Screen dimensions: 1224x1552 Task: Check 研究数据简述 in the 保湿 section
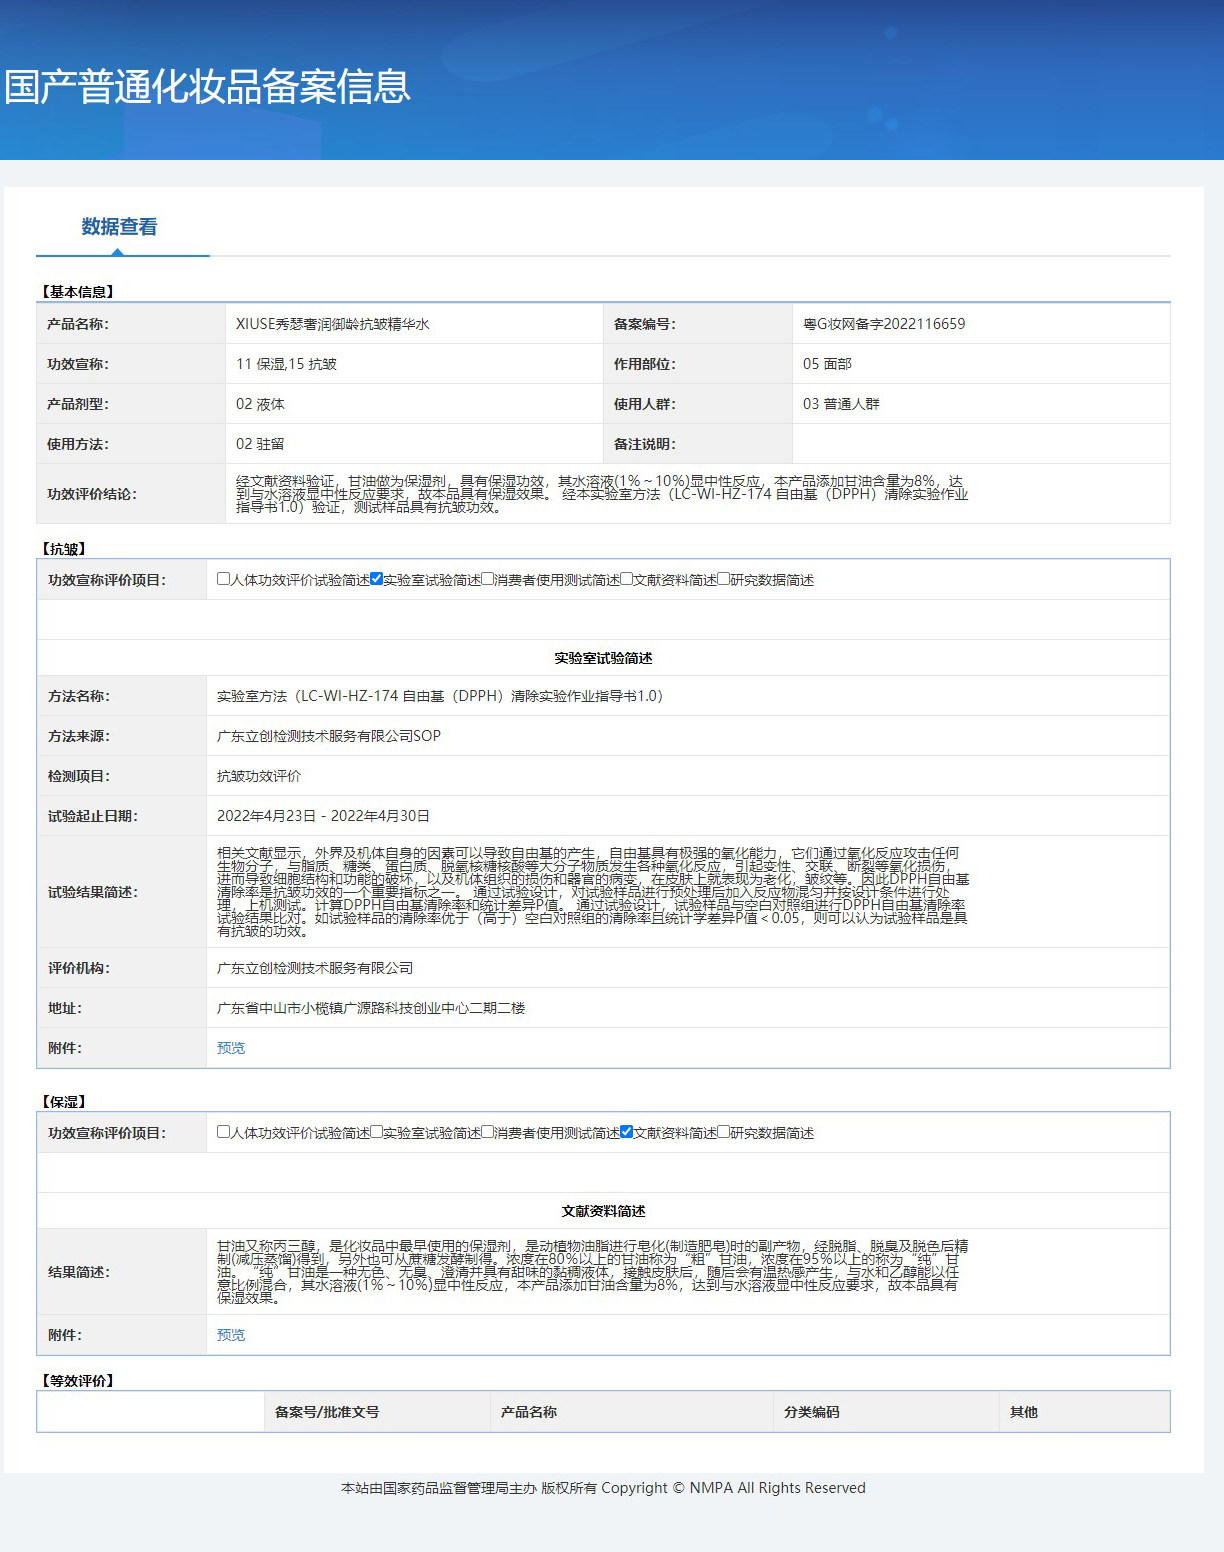(724, 1132)
